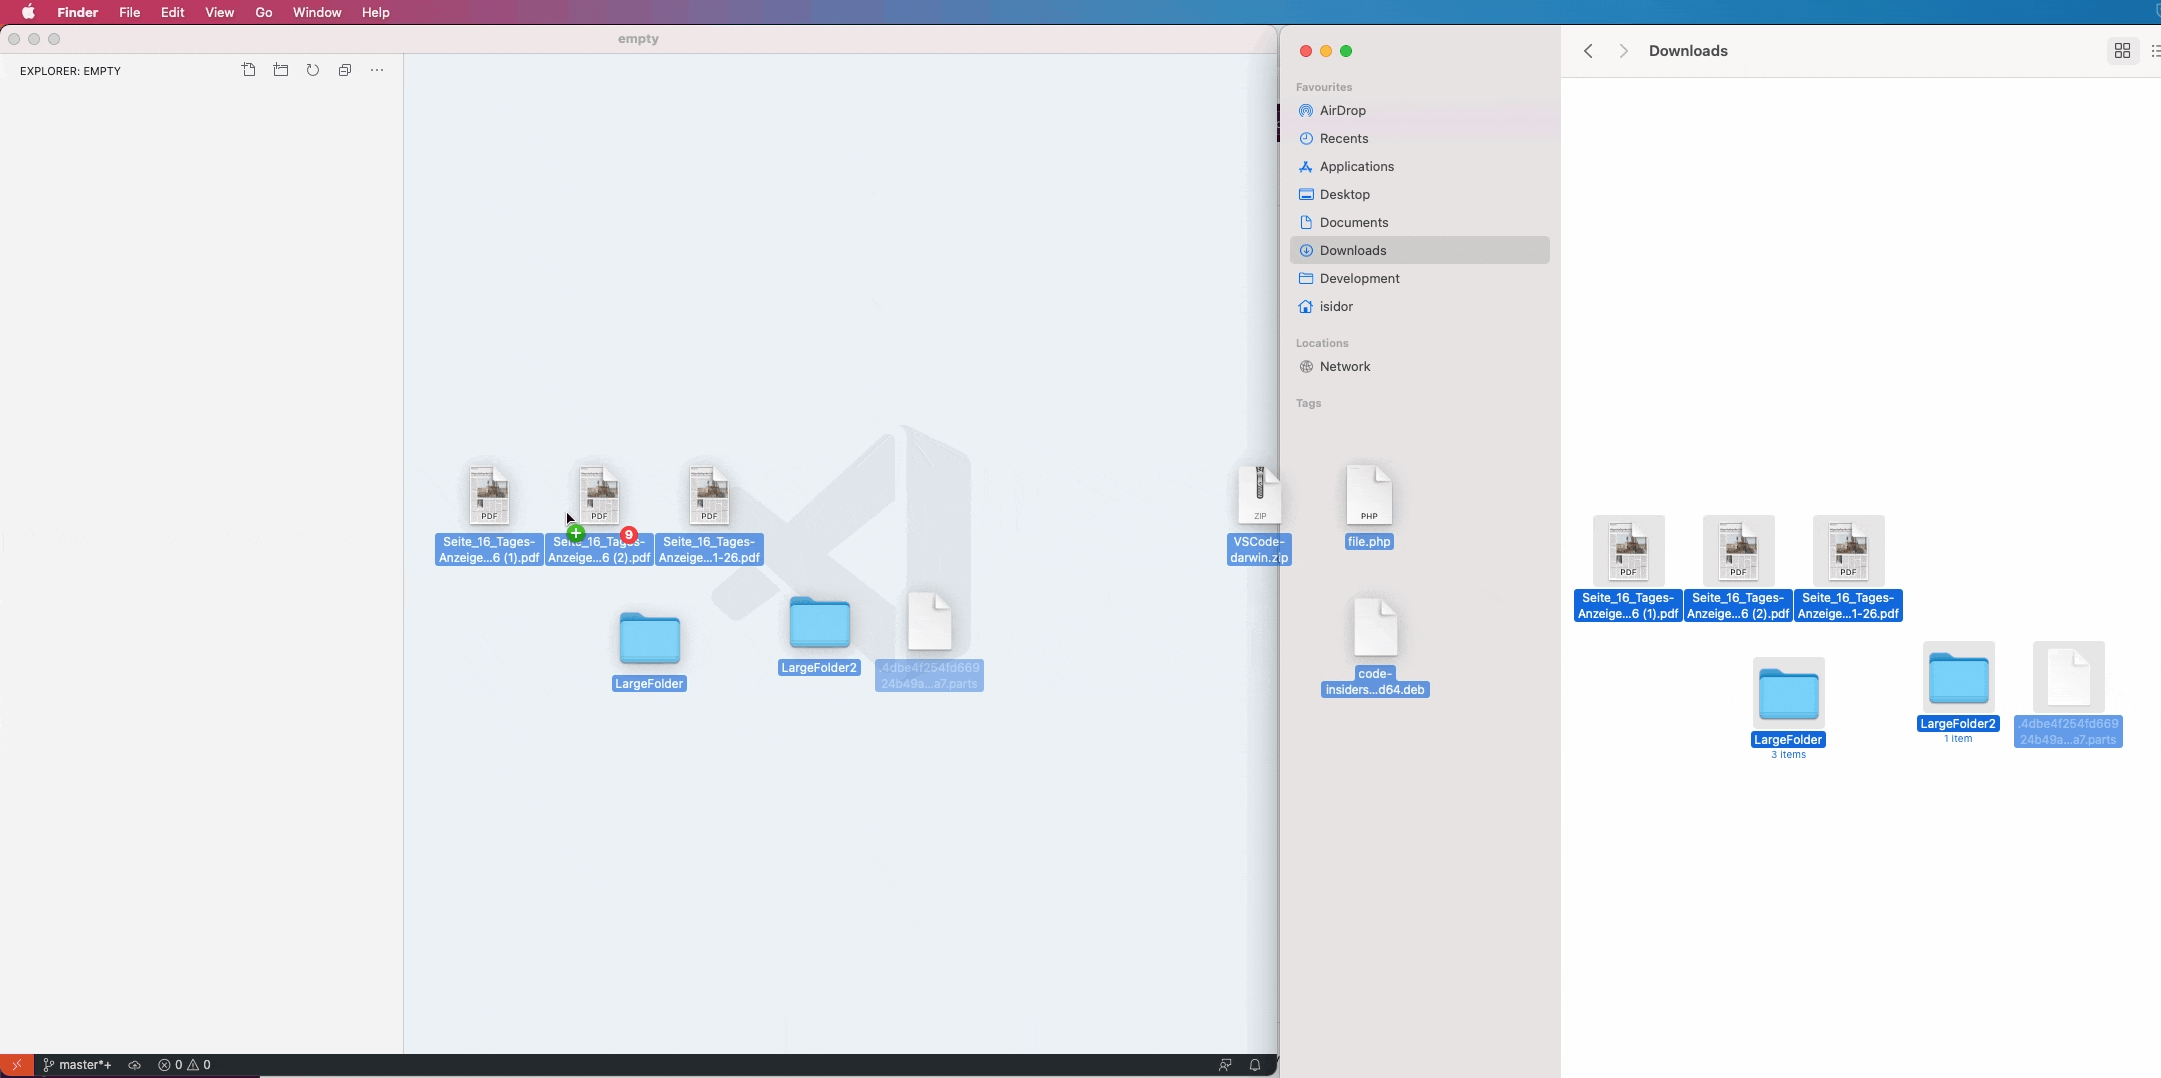Viewport: 2161px width, 1078px height.
Task: Switch Finder to list view
Action: pyautogui.click(x=2155, y=50)
